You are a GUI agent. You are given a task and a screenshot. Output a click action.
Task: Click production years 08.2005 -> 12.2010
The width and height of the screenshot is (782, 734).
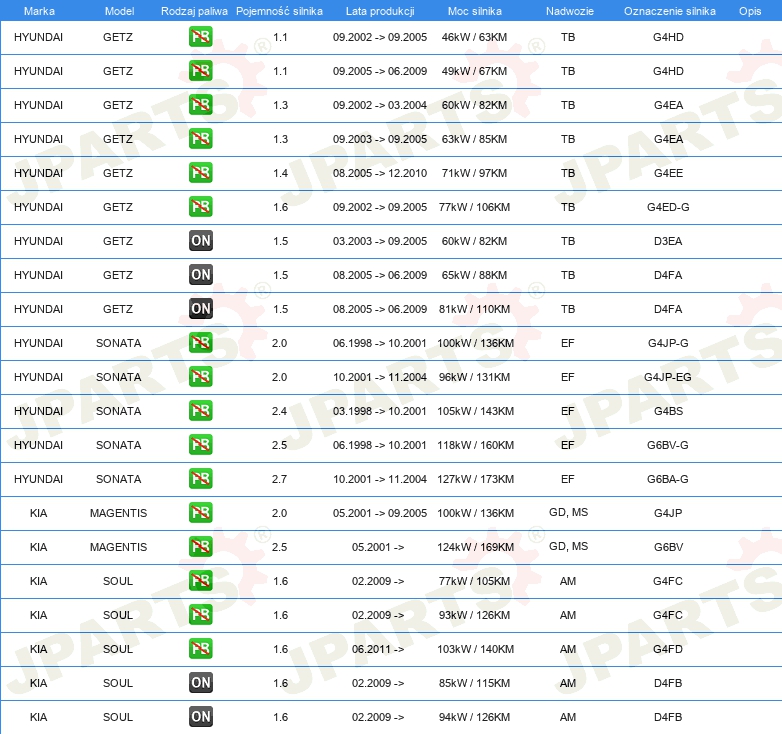(x=380, y=173)
